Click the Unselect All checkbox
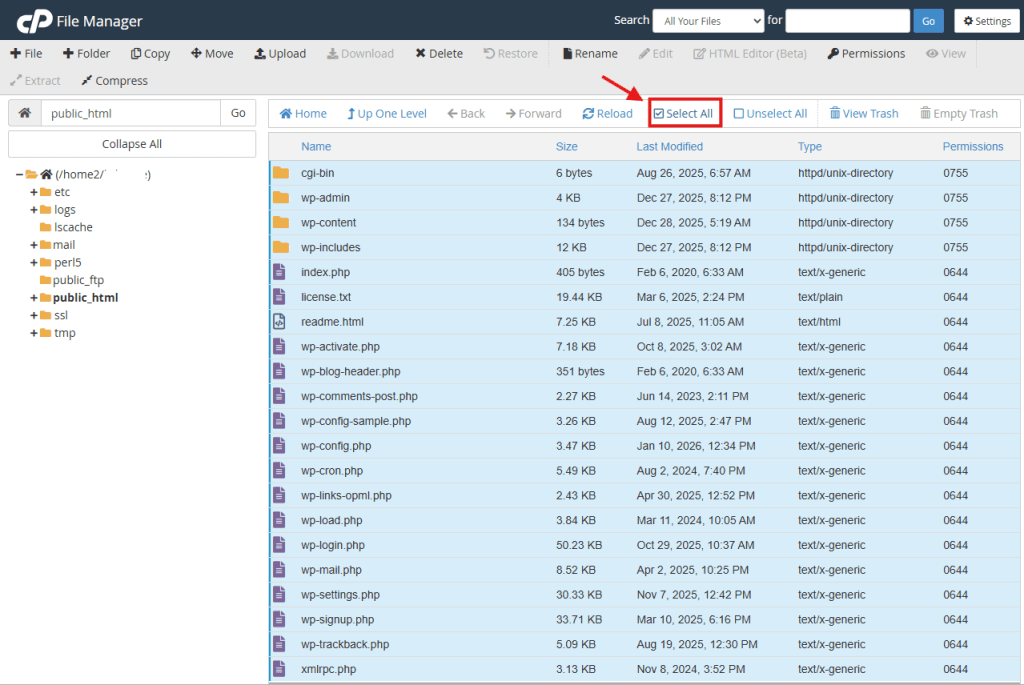This screenshot has width=1024, height=685. click(x=739, y=114)
